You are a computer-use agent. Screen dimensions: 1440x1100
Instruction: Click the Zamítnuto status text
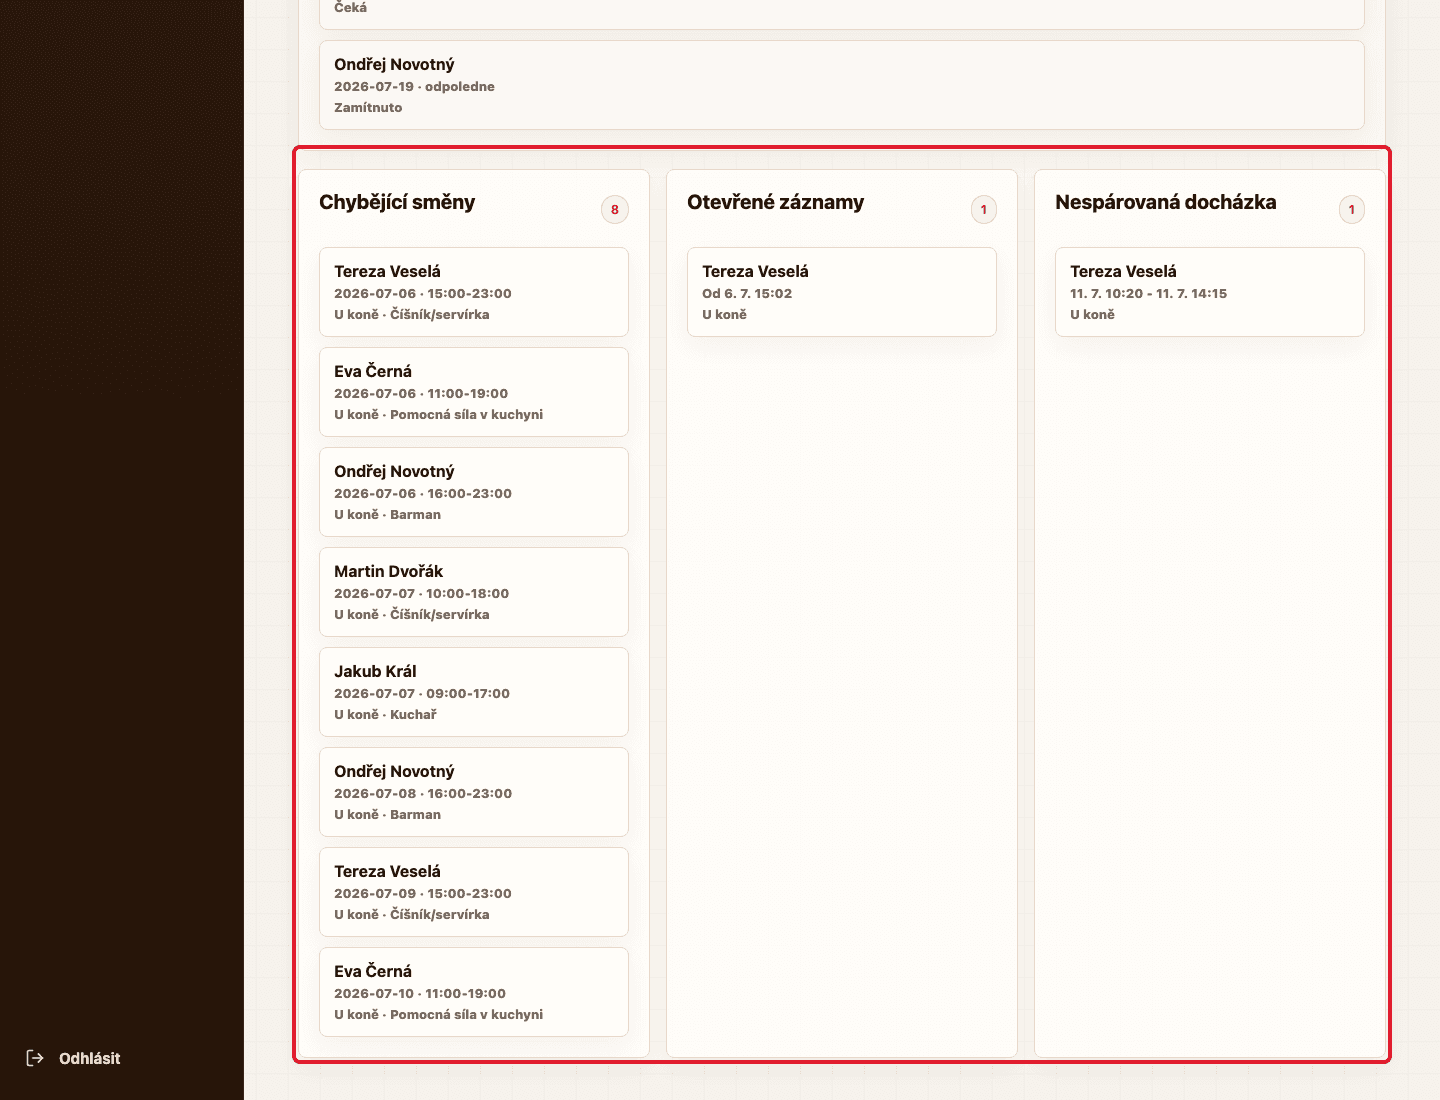click(x=368, y=107)
